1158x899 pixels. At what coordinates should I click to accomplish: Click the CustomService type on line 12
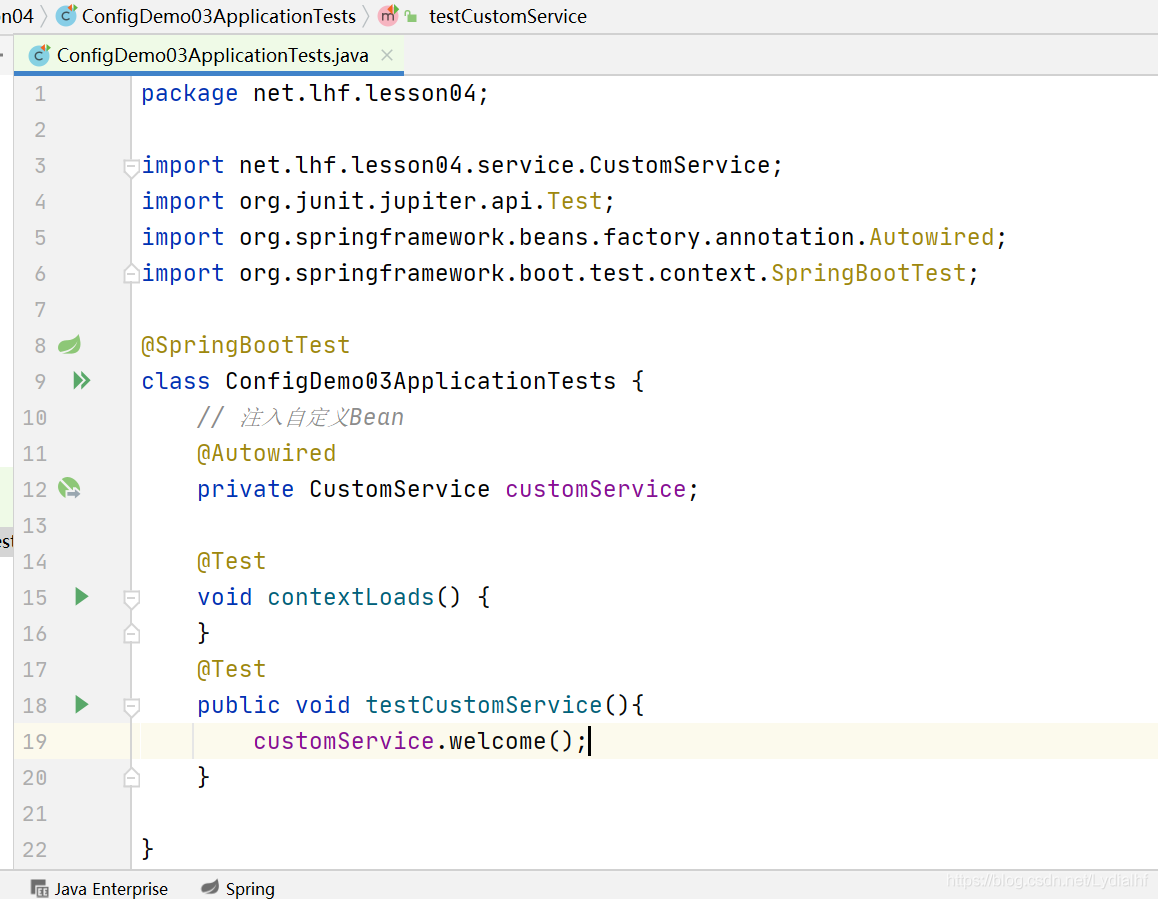click(x=399, y=489)
